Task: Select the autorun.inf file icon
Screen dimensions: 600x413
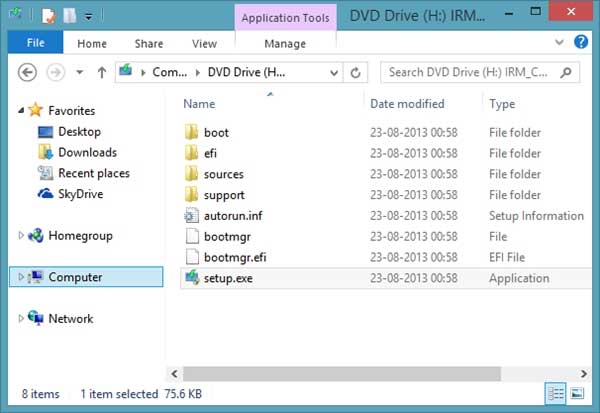Action: 191,215
